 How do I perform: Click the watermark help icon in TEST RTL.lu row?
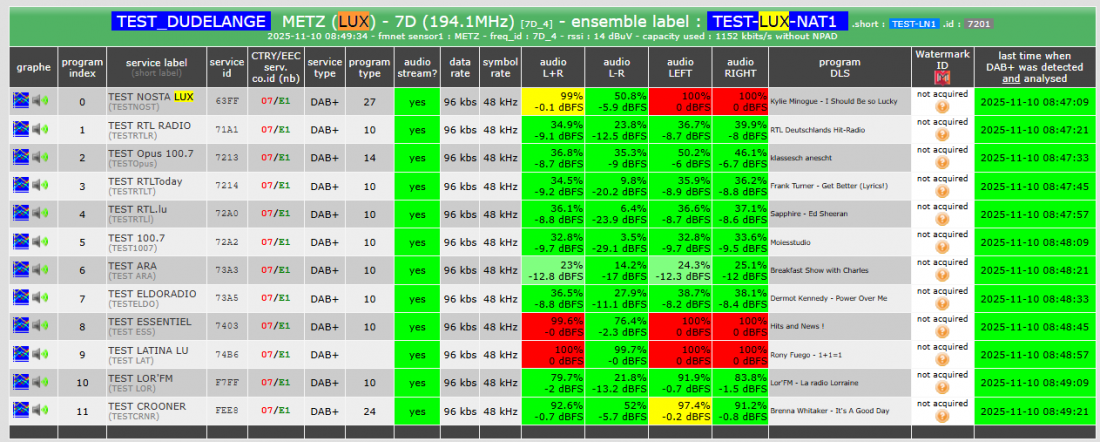click(x=942, y=220)
